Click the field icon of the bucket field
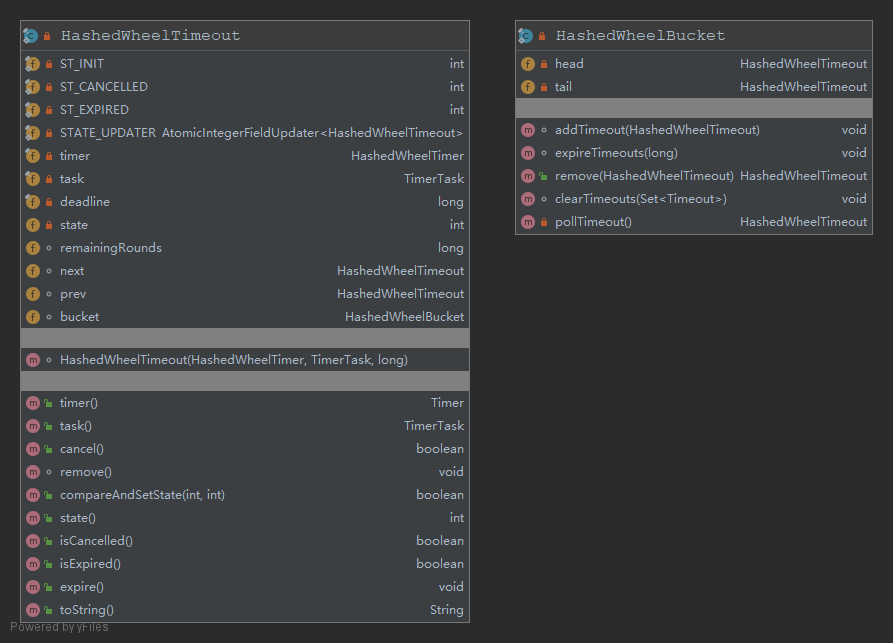 [32, 317]
